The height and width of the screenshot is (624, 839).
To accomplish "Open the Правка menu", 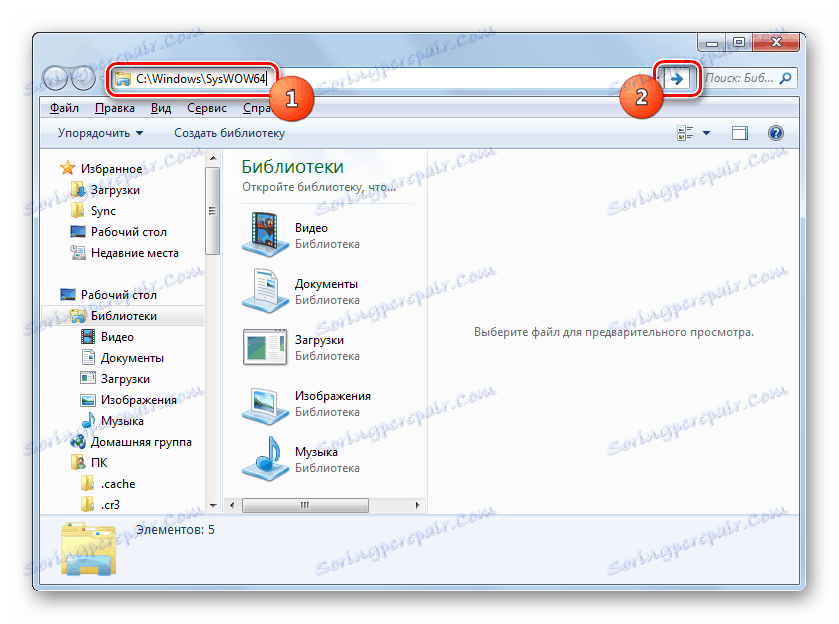I will (115, 108).
